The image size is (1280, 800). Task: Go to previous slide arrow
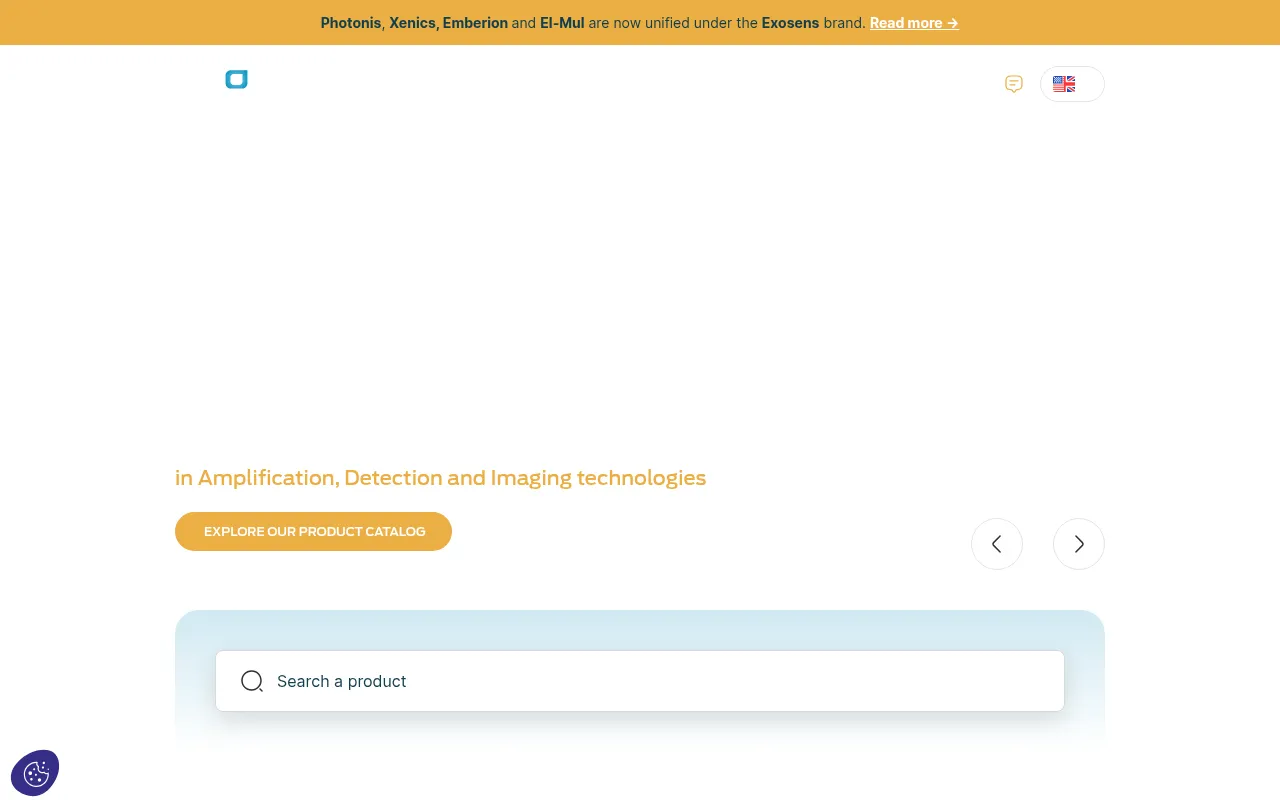[x=997, y=544]
